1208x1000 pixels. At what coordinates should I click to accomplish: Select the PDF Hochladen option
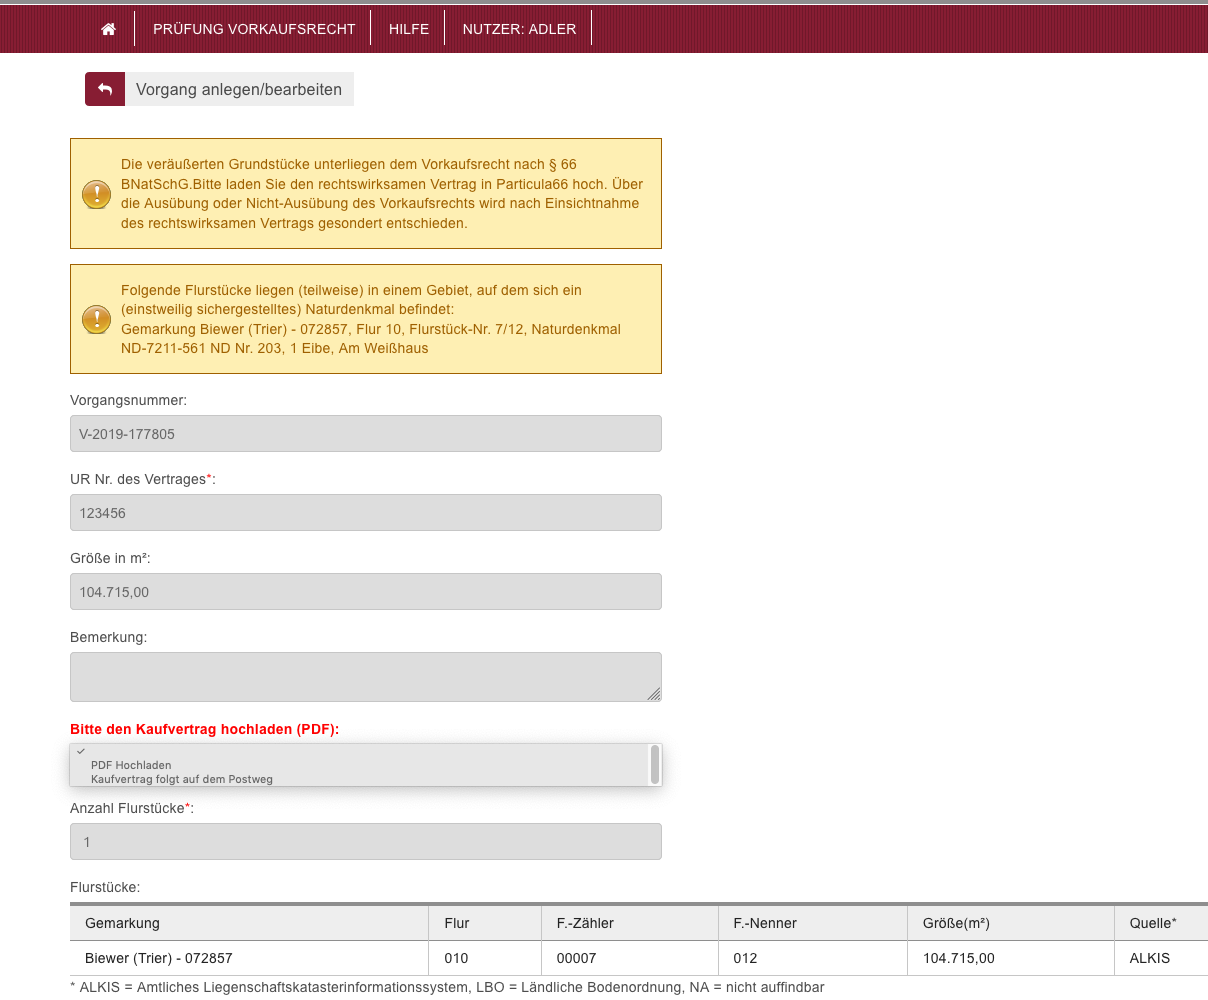coord(131,765)
